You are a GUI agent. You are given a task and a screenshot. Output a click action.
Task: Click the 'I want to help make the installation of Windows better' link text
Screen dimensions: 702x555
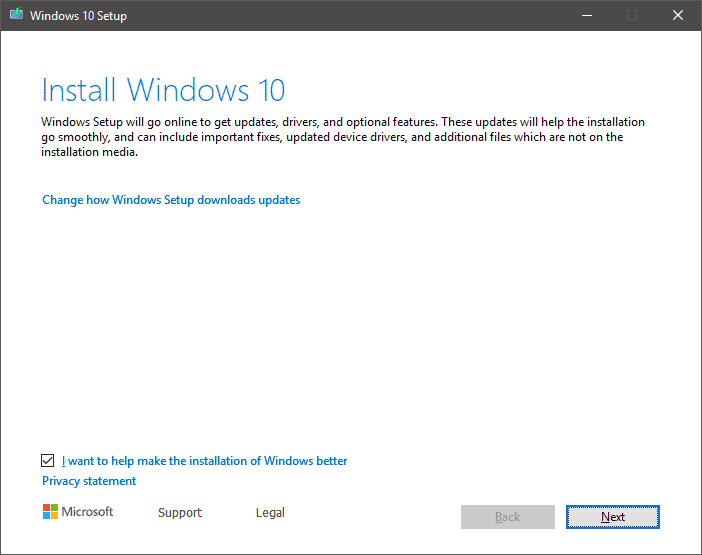tap(204, 461)
